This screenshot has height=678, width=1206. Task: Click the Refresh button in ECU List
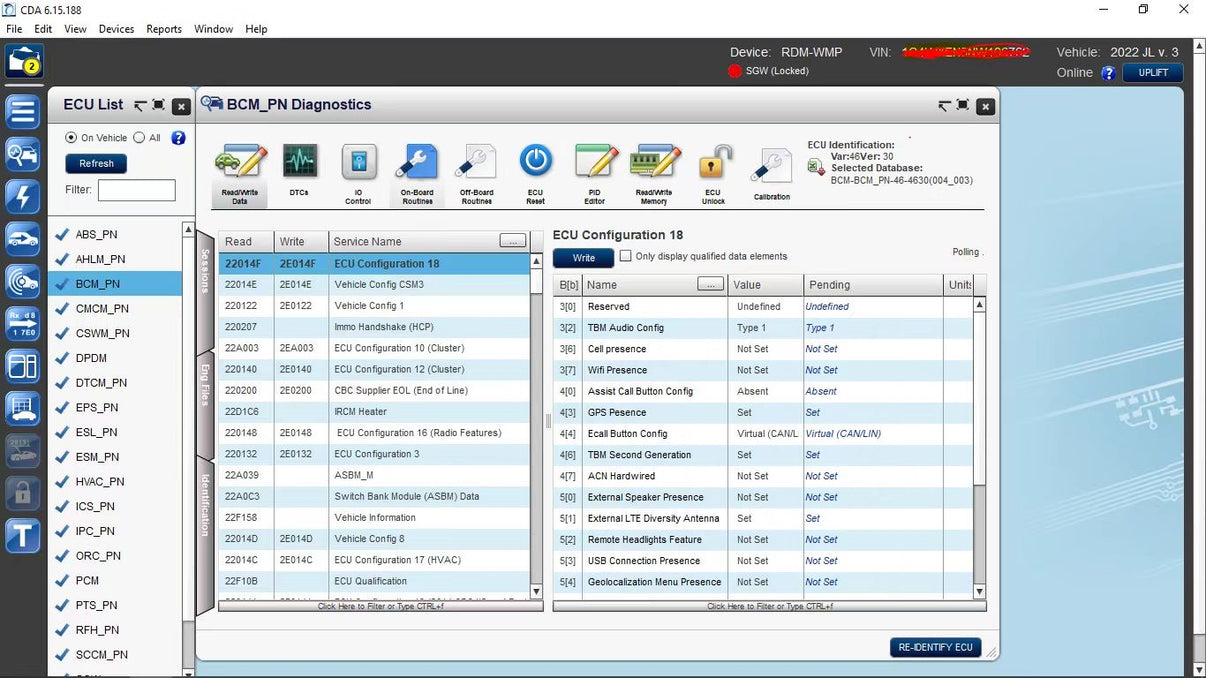pyautogui.click(x=95, y=163)
